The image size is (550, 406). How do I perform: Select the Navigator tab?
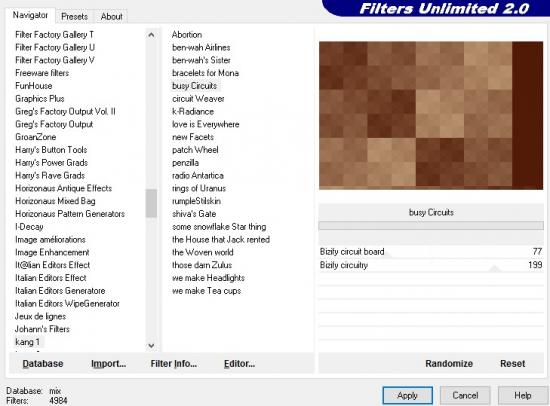30,15
